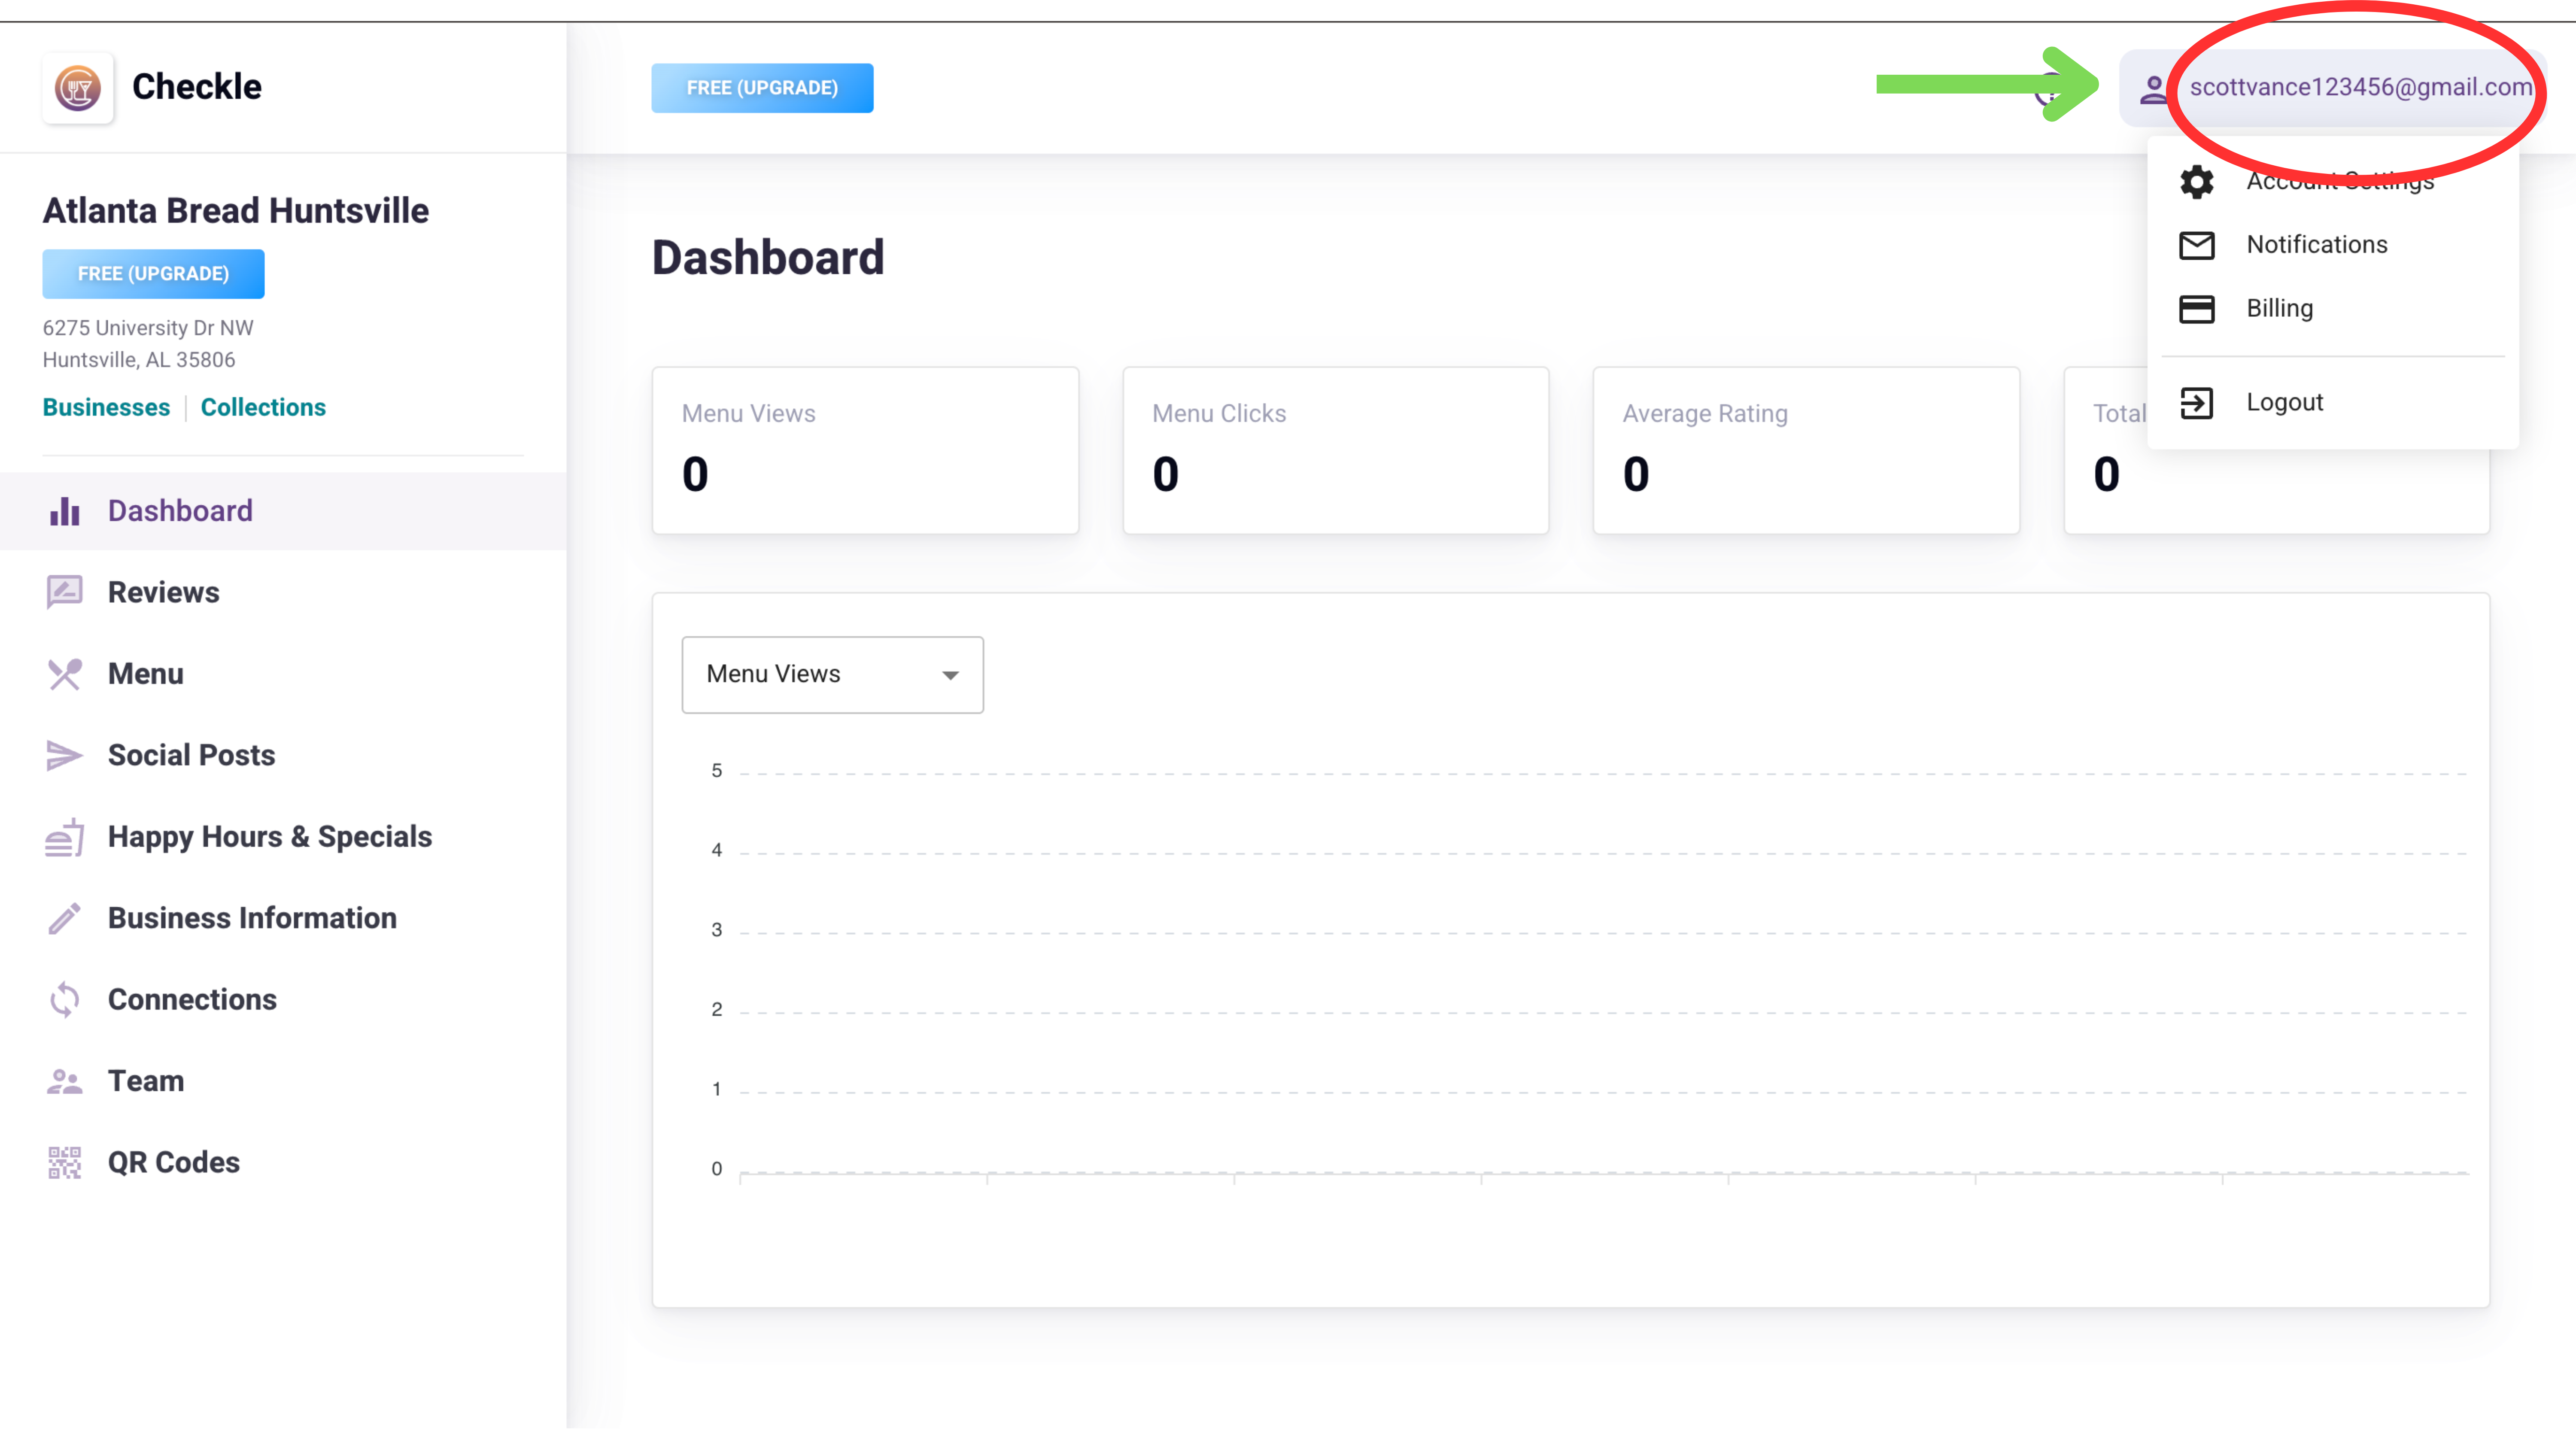Click the Logout exit icon

point(2197,403)
